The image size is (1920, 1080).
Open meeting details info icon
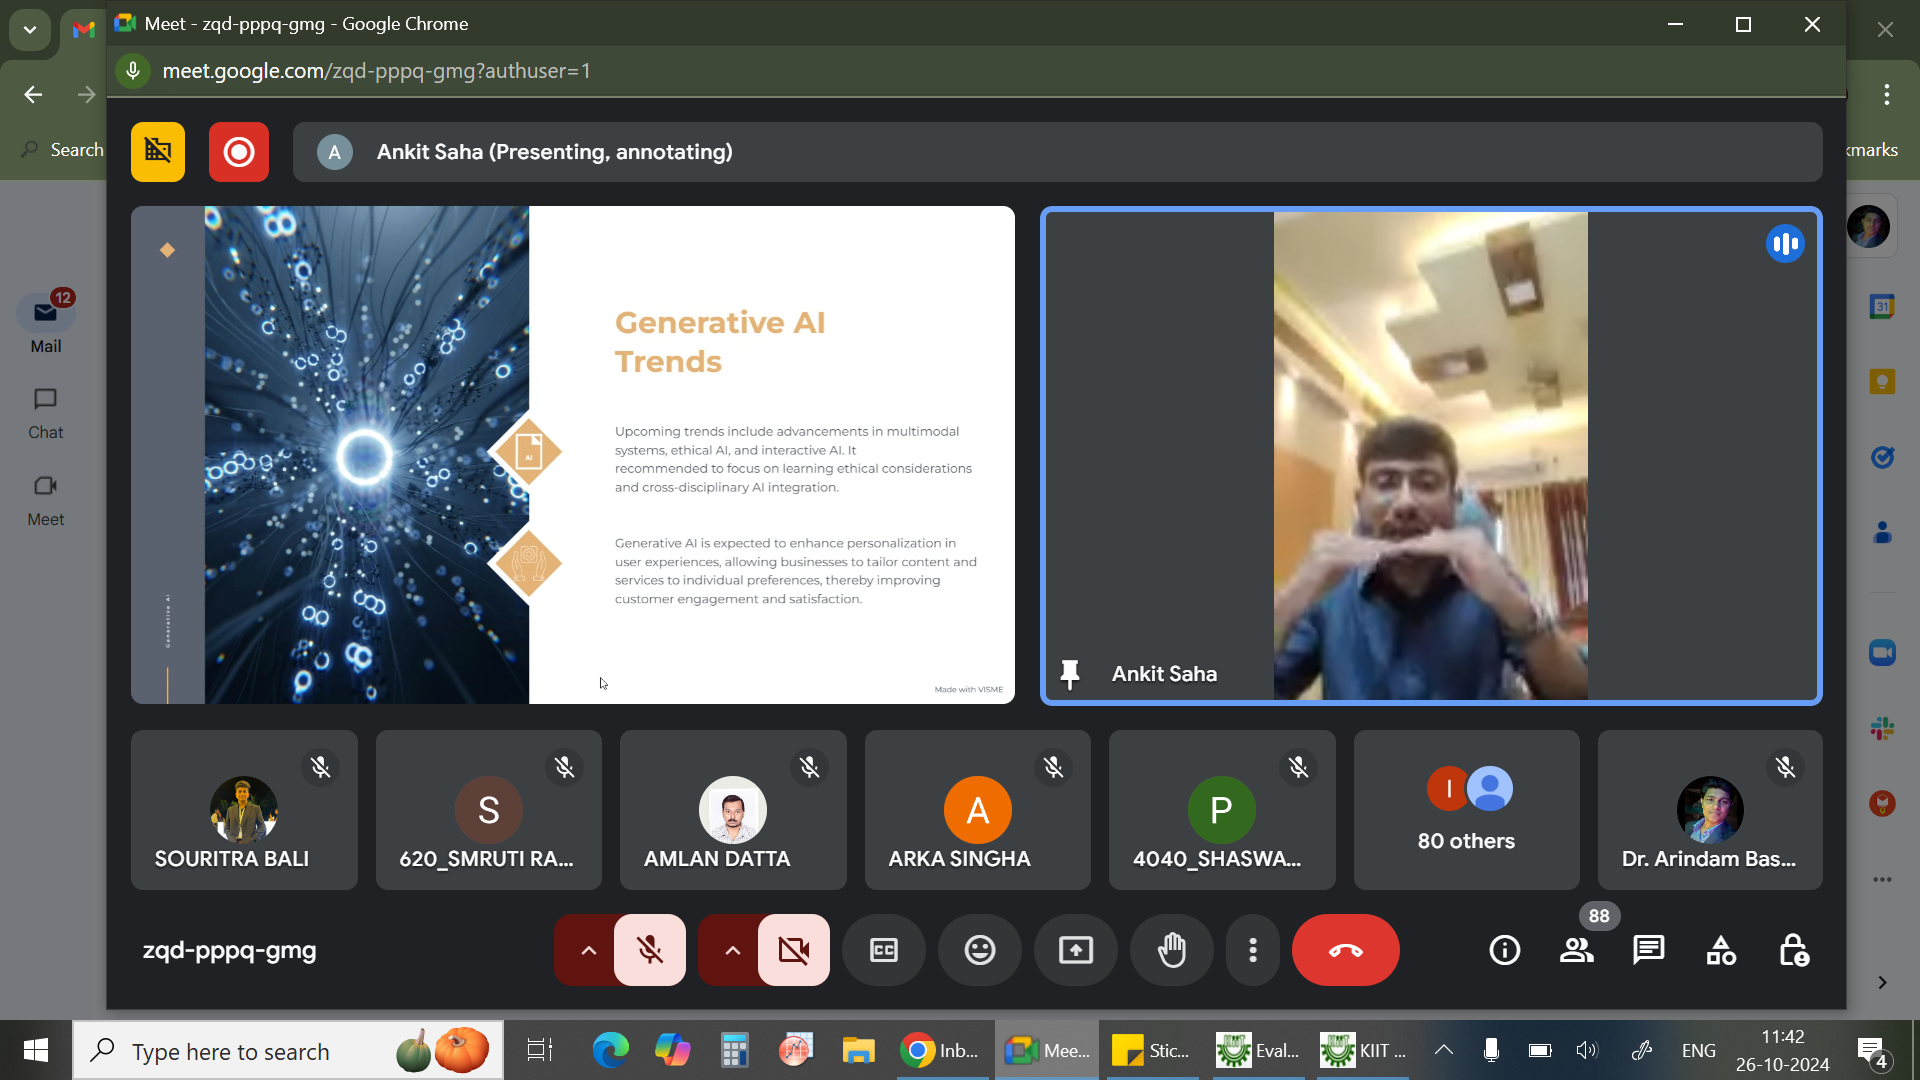[1505, 950]
